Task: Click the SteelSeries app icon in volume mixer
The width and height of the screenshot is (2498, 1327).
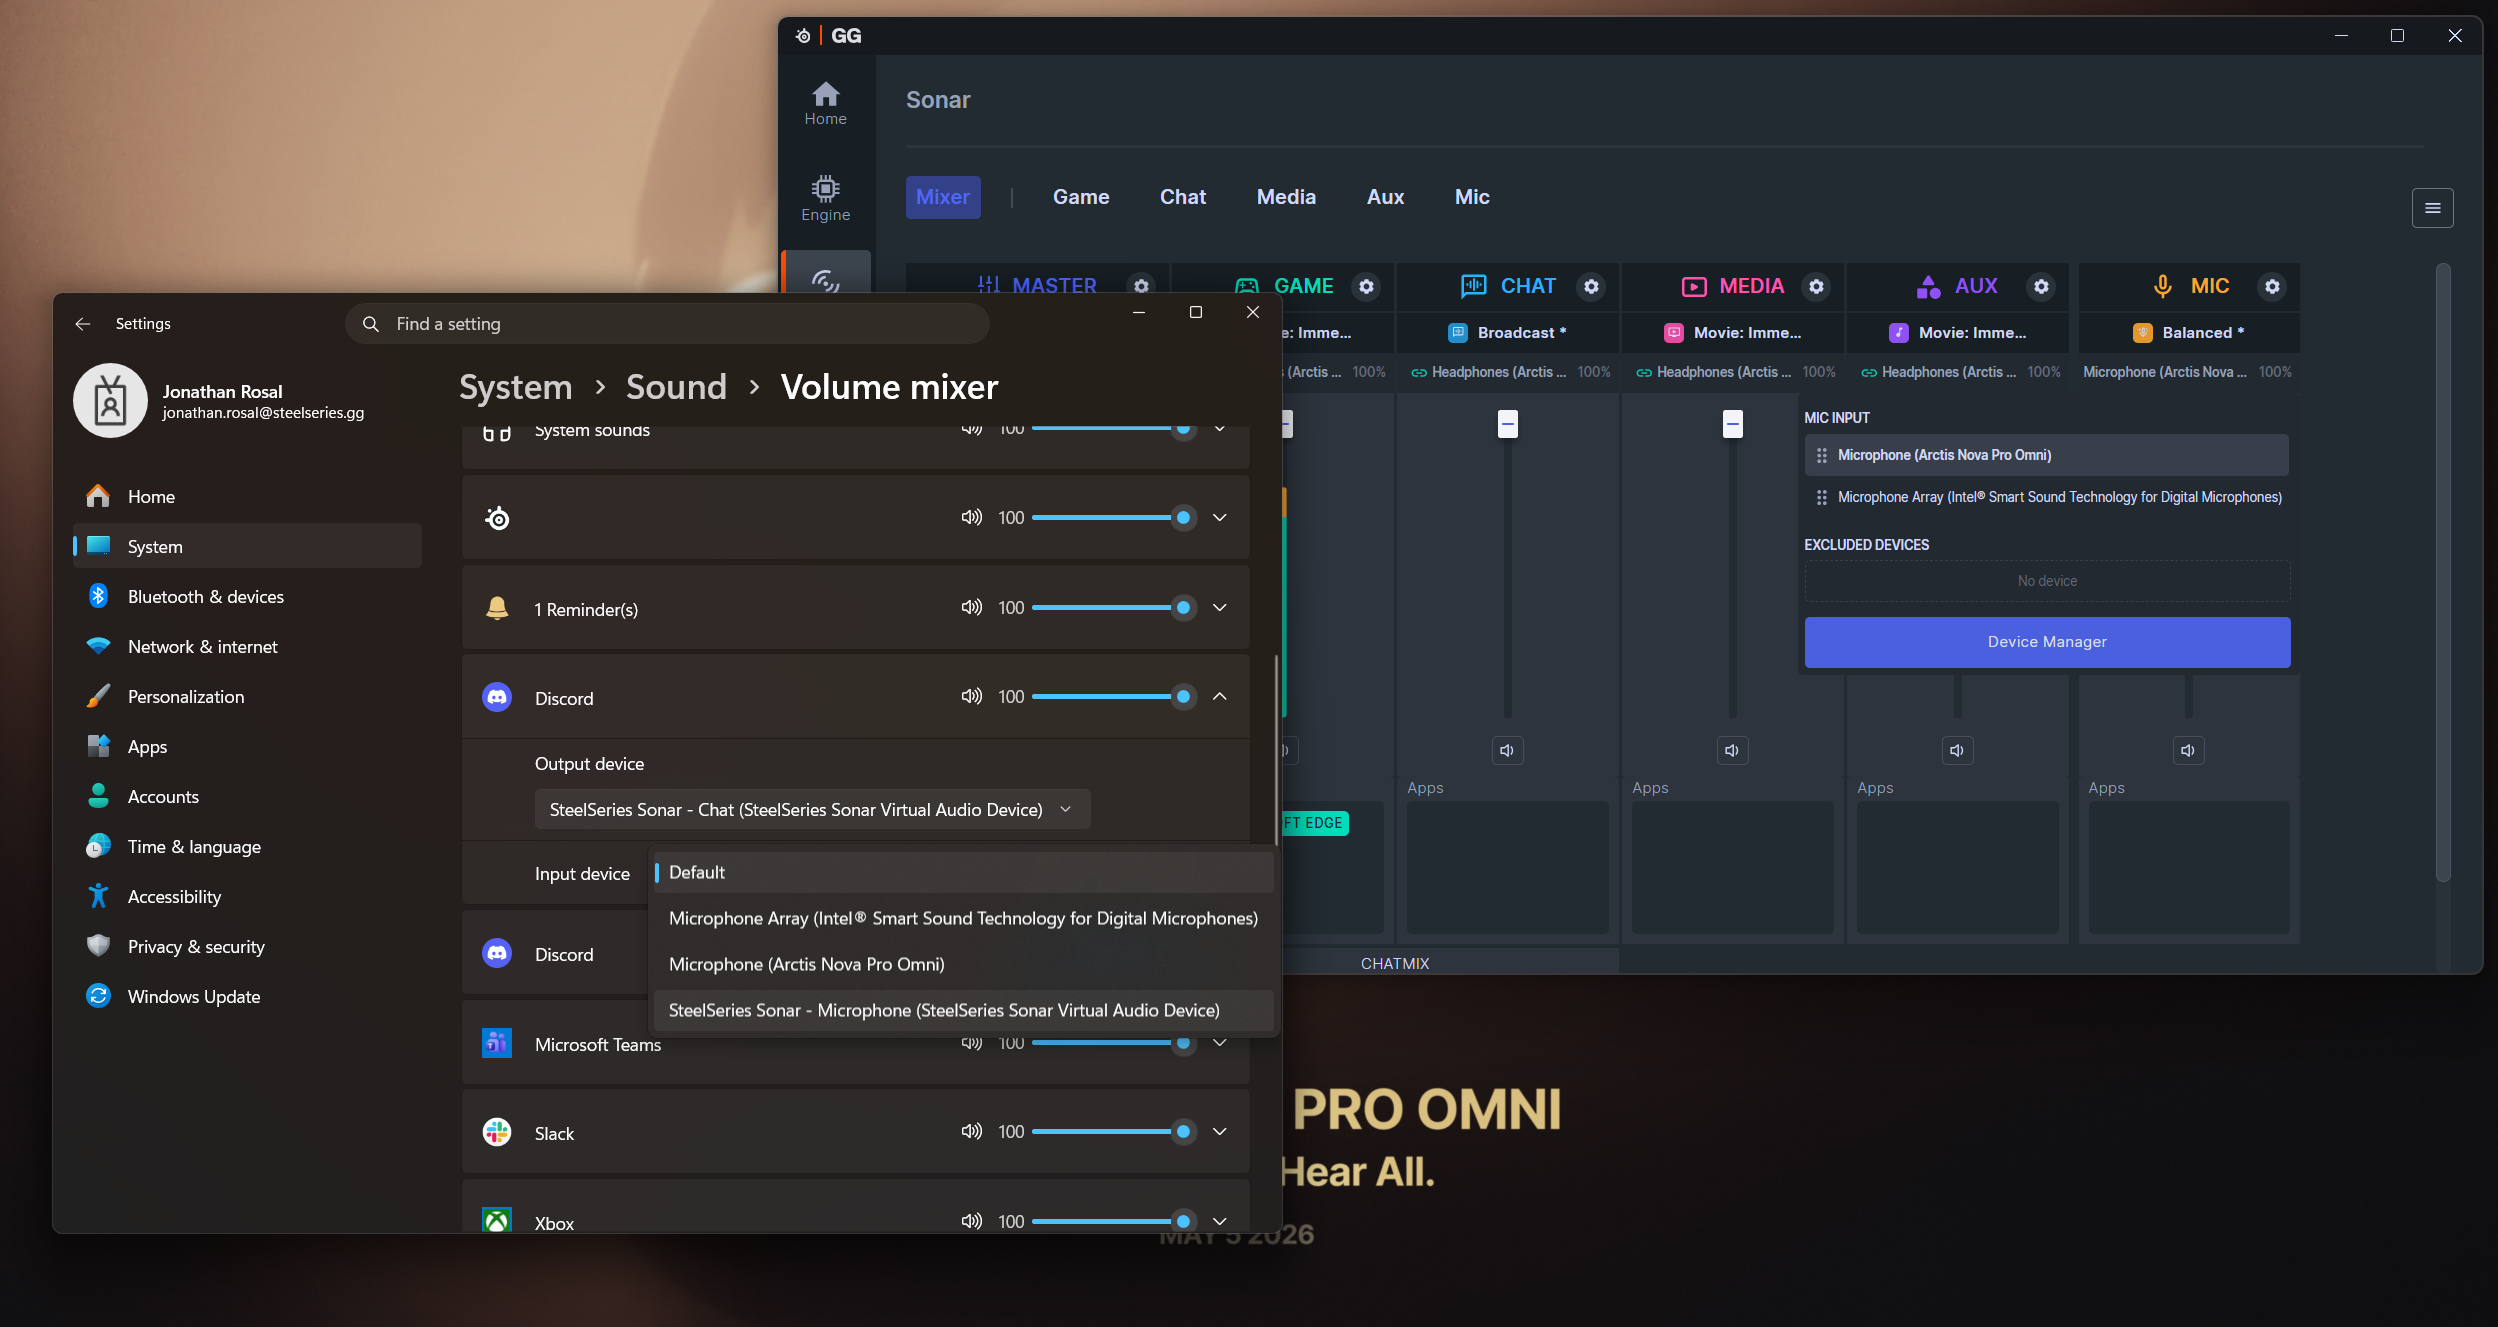Action: click(x=497, y=518)
